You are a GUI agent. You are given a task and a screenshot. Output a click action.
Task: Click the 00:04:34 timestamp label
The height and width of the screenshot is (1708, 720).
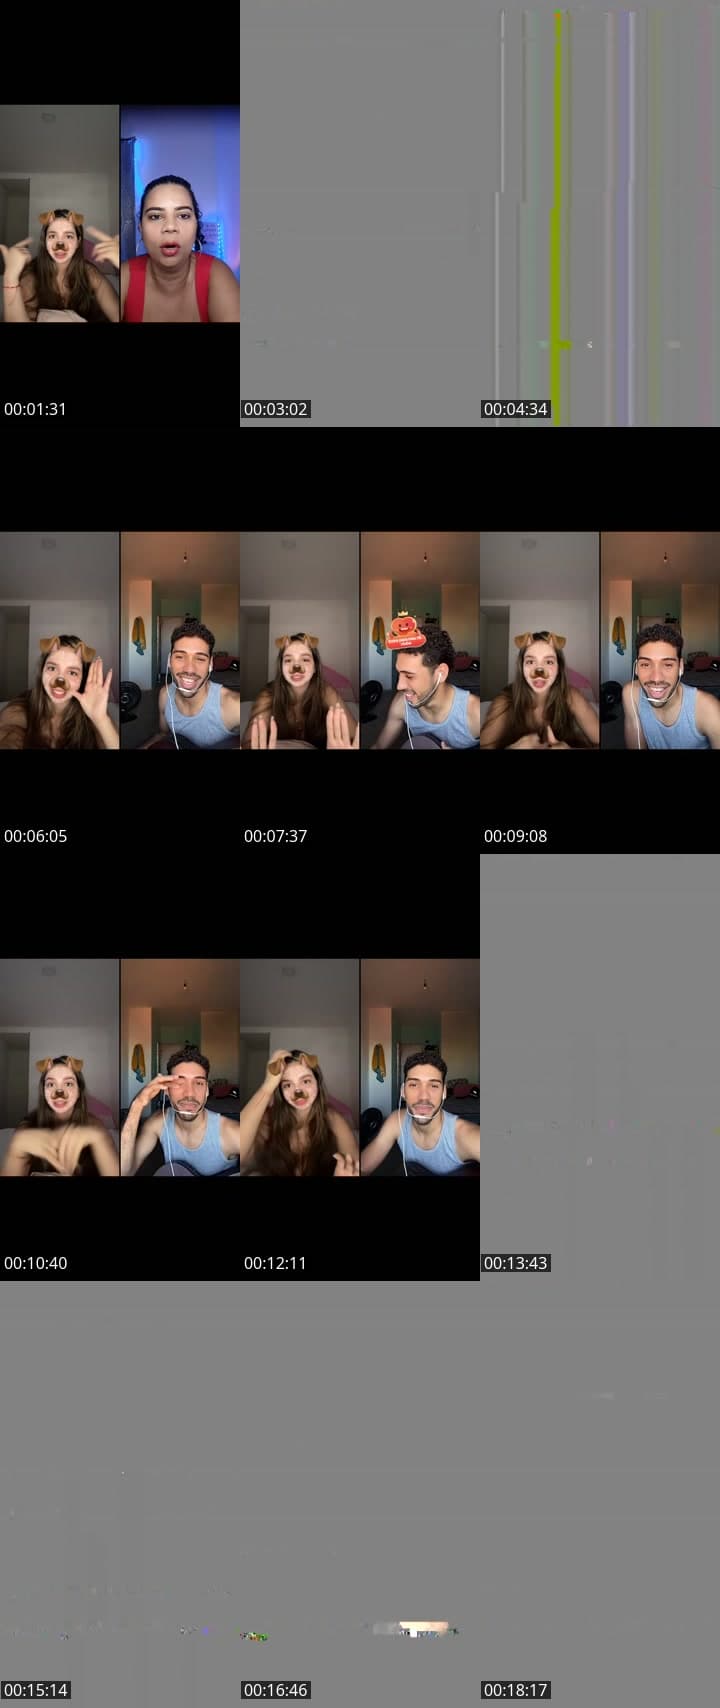click(x=516, y=409)
